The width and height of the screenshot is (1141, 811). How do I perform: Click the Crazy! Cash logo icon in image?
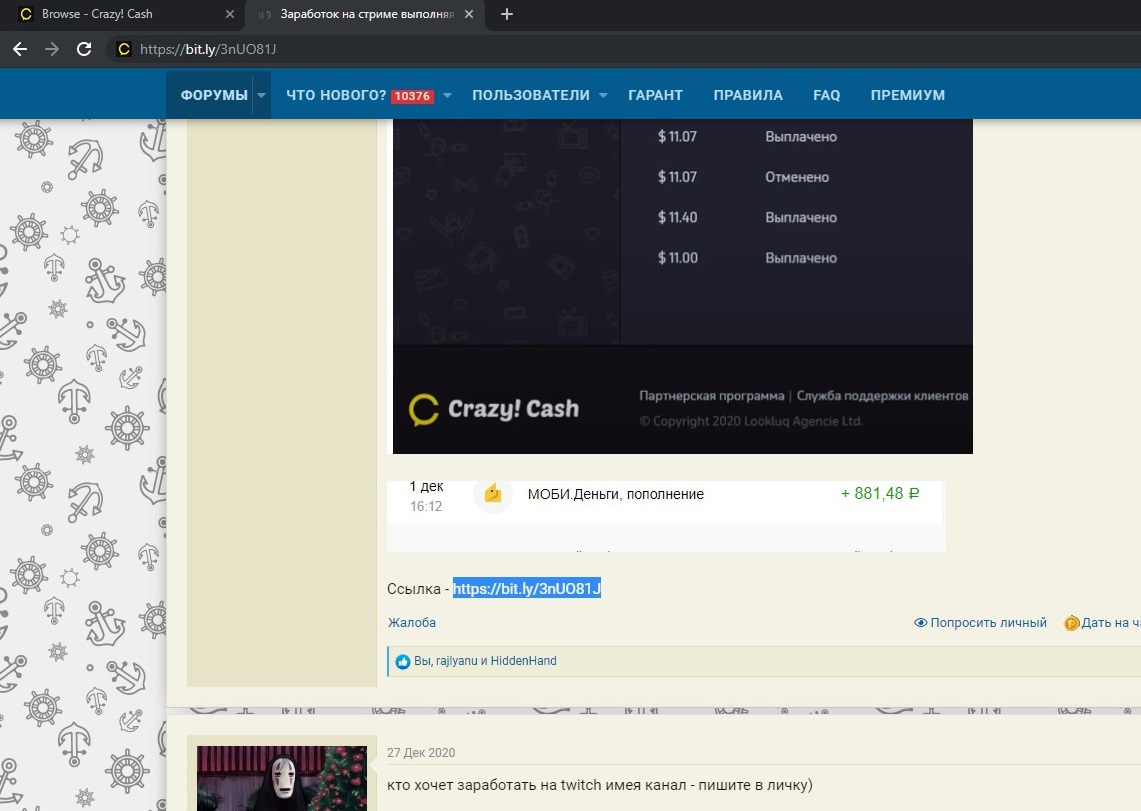[424, 410]
